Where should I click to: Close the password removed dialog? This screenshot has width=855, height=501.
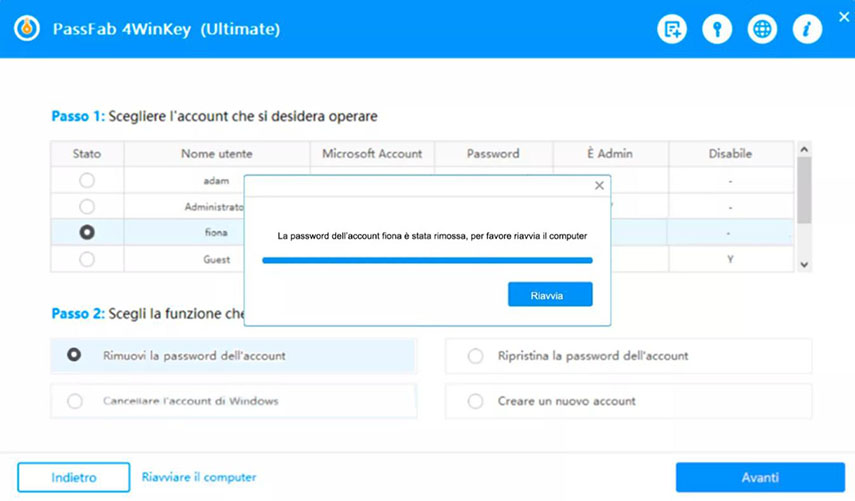[599, 186]
